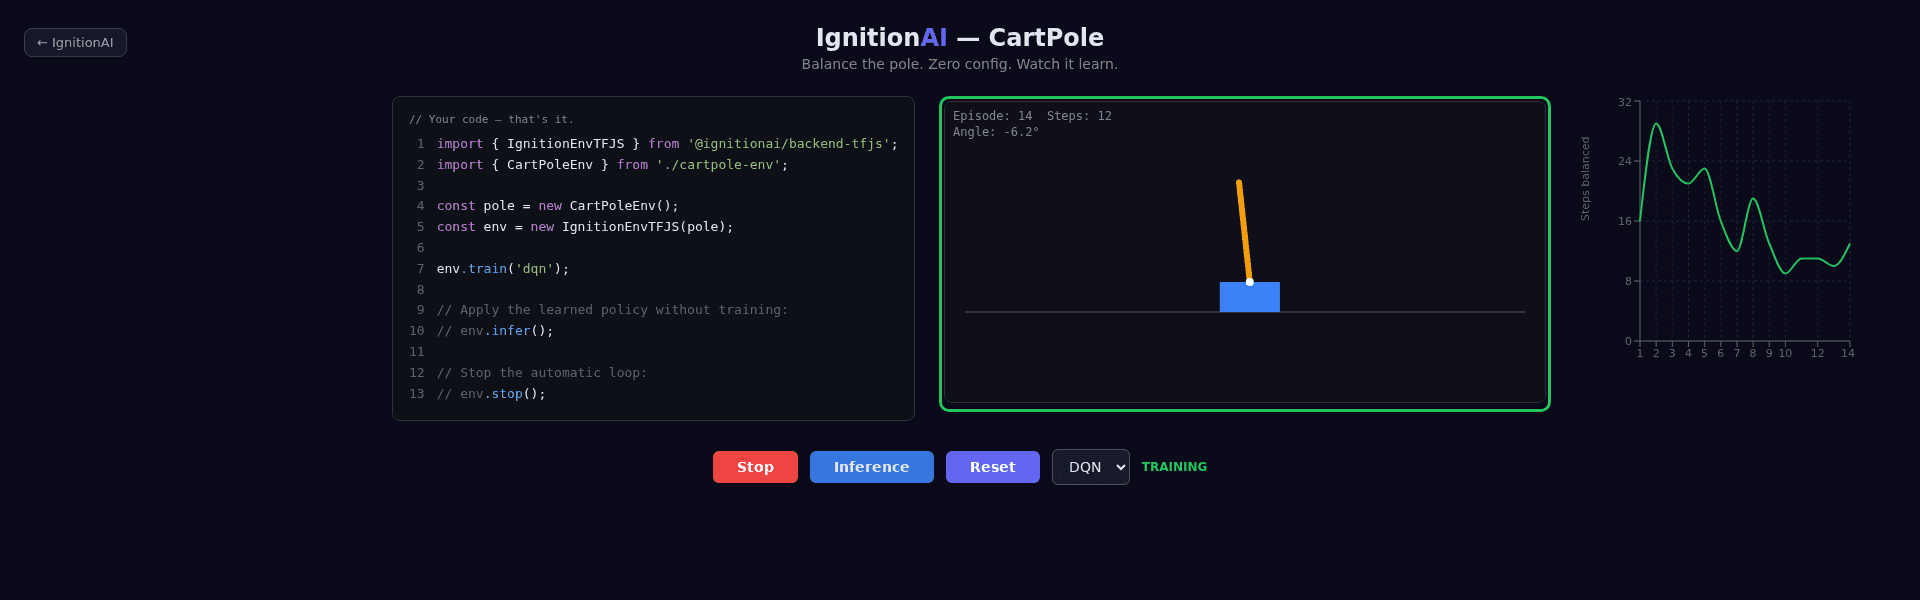
Task: Click the "Steps: 12" readout
Action: point(1079,116)
